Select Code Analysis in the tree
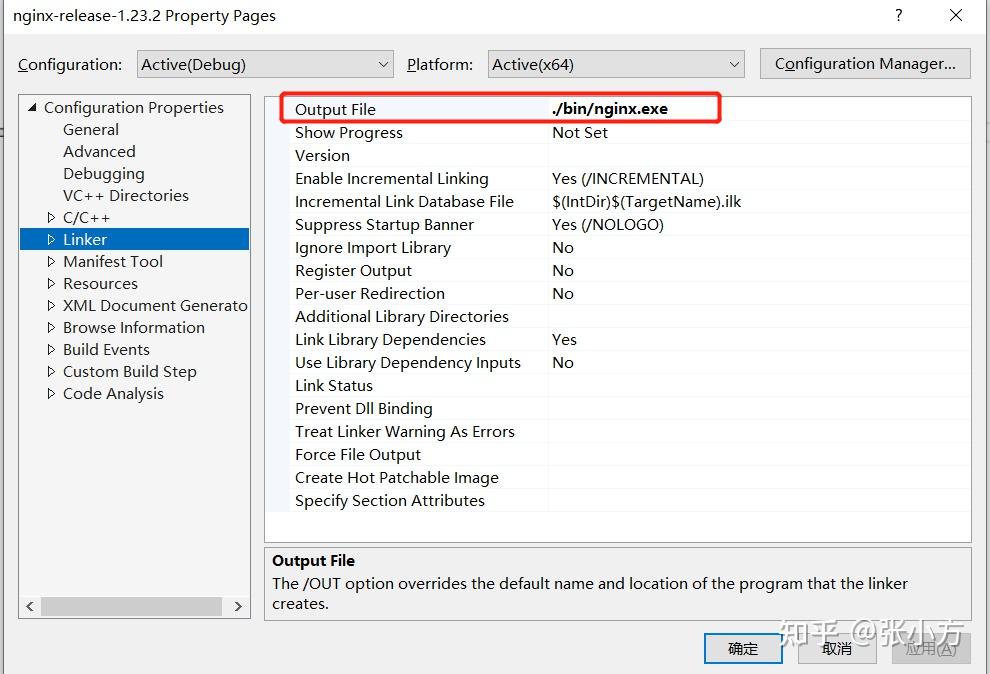This screenshot has height=674, width=990. (x=113, y=393)
